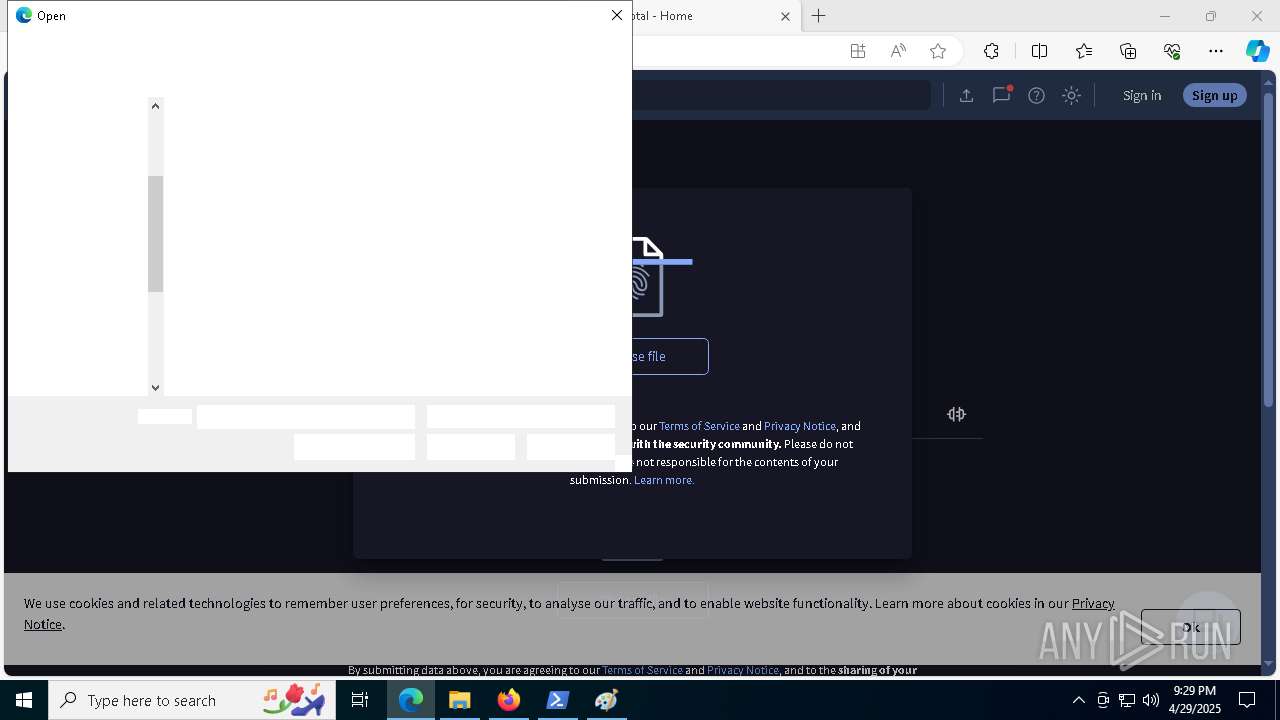
Task: Open the help question mark icon
Action: [1036, 95]
